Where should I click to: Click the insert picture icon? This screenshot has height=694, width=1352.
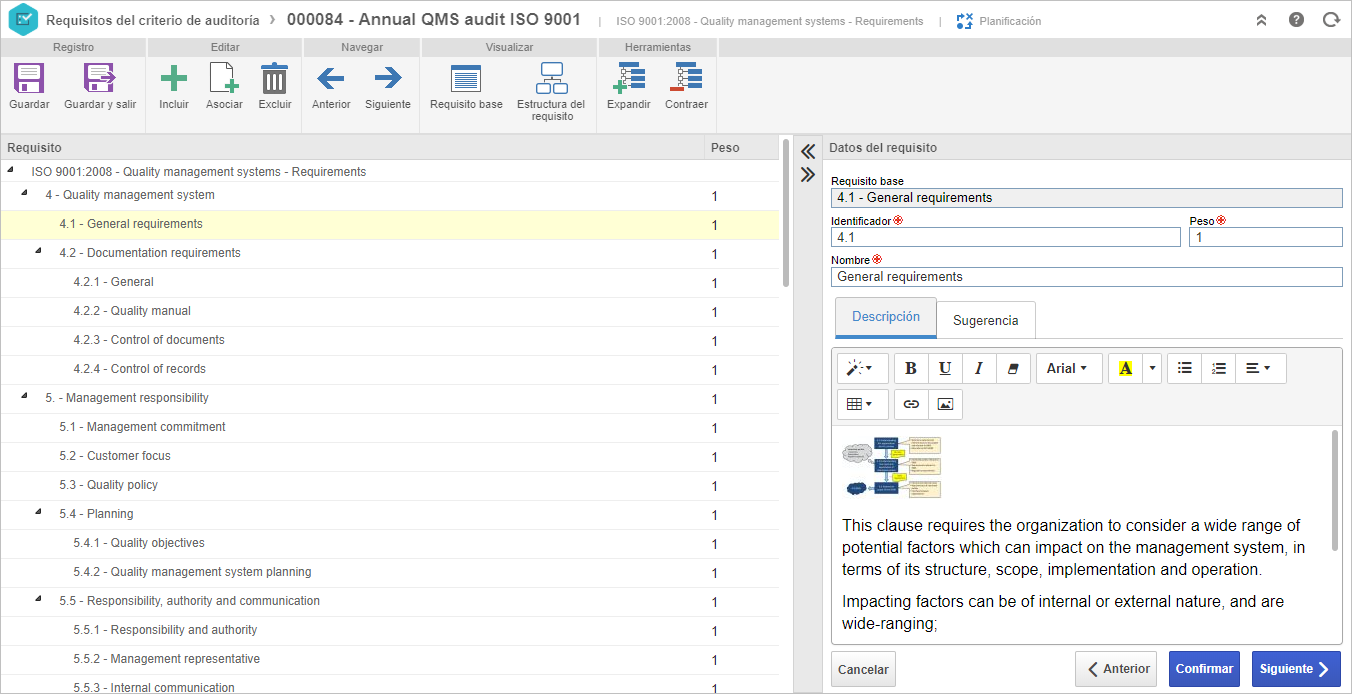(x=945, y=404)
